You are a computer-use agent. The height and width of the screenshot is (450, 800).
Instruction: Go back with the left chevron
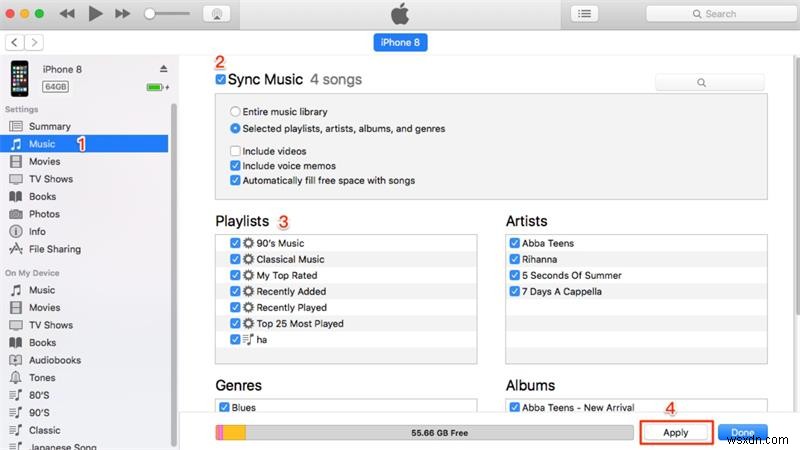click(x=15, y=42)
